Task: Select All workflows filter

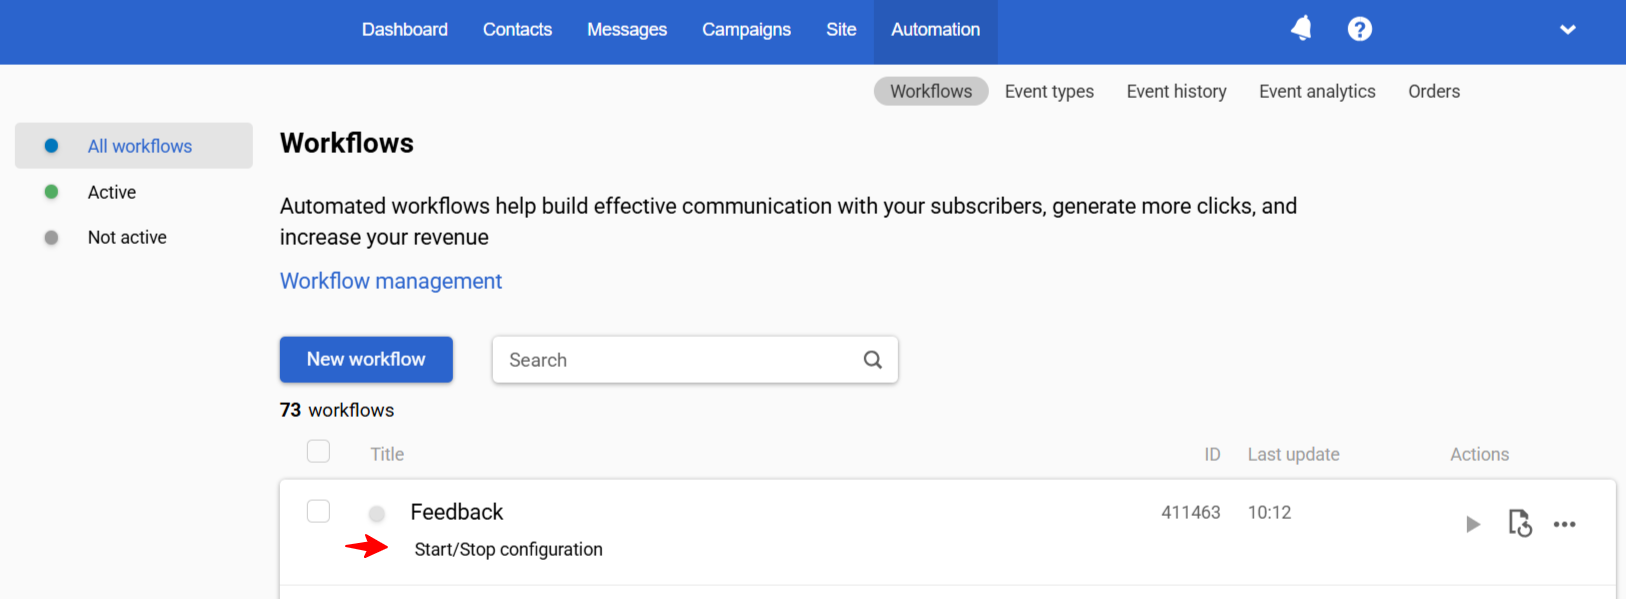Action: (x=140, y=146)
